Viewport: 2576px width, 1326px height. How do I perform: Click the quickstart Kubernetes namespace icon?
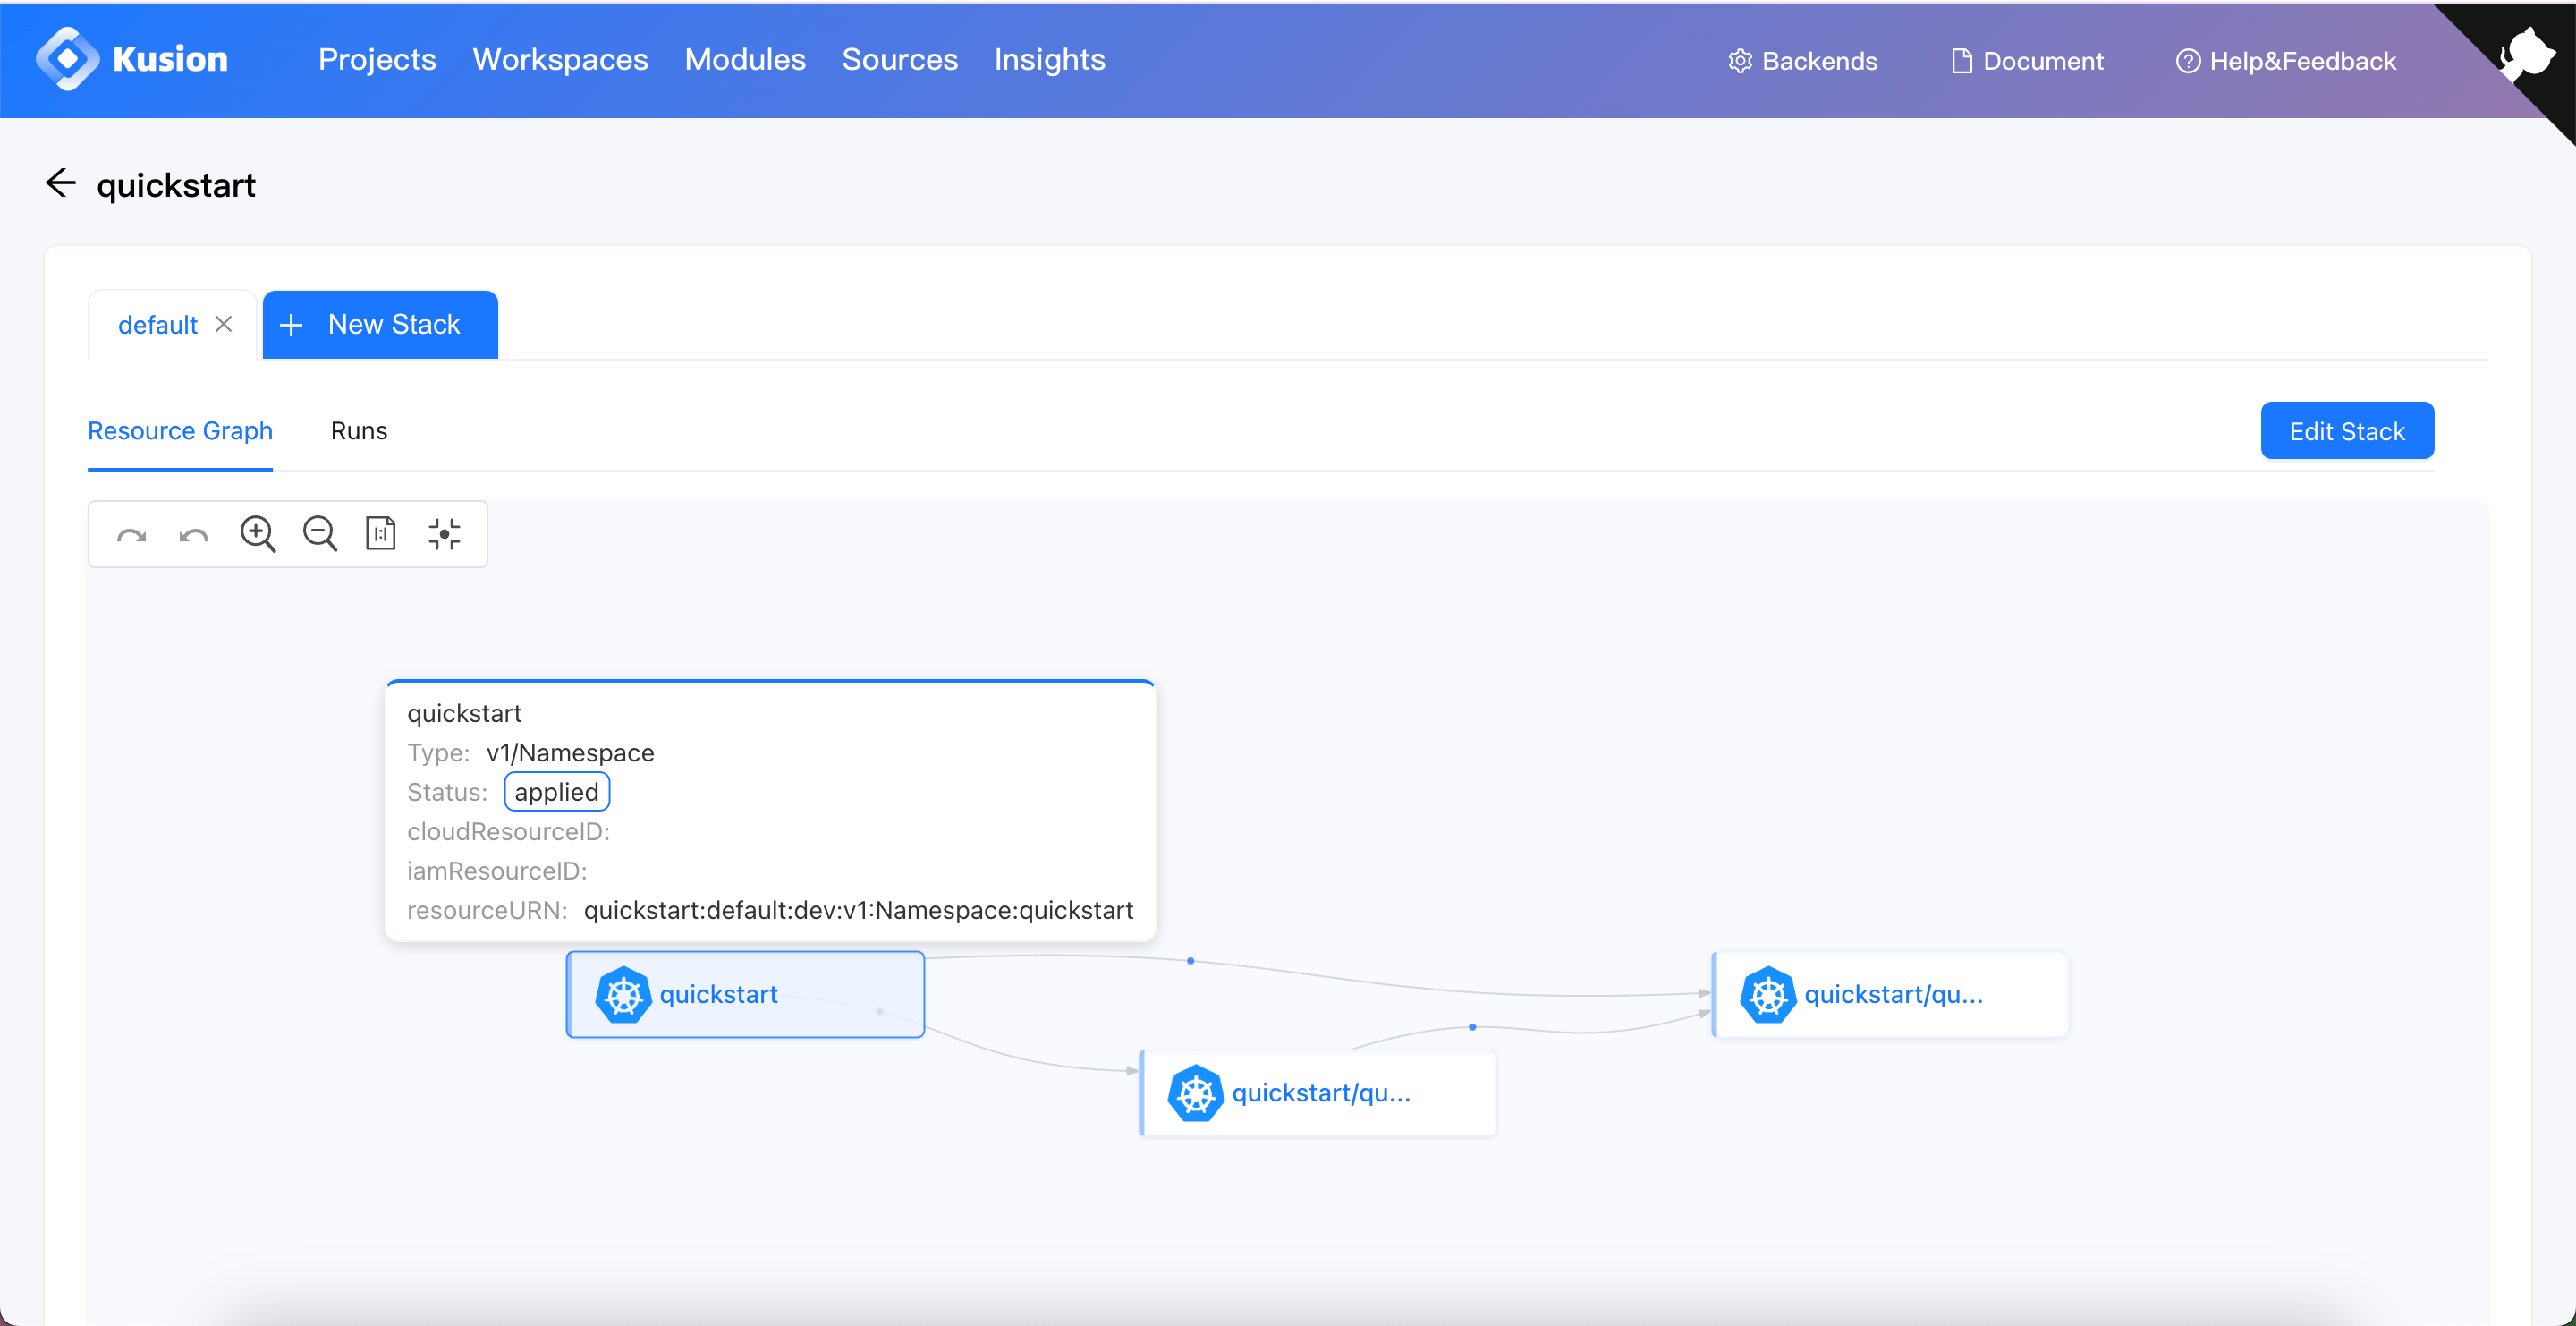click(x=625, y=995)
